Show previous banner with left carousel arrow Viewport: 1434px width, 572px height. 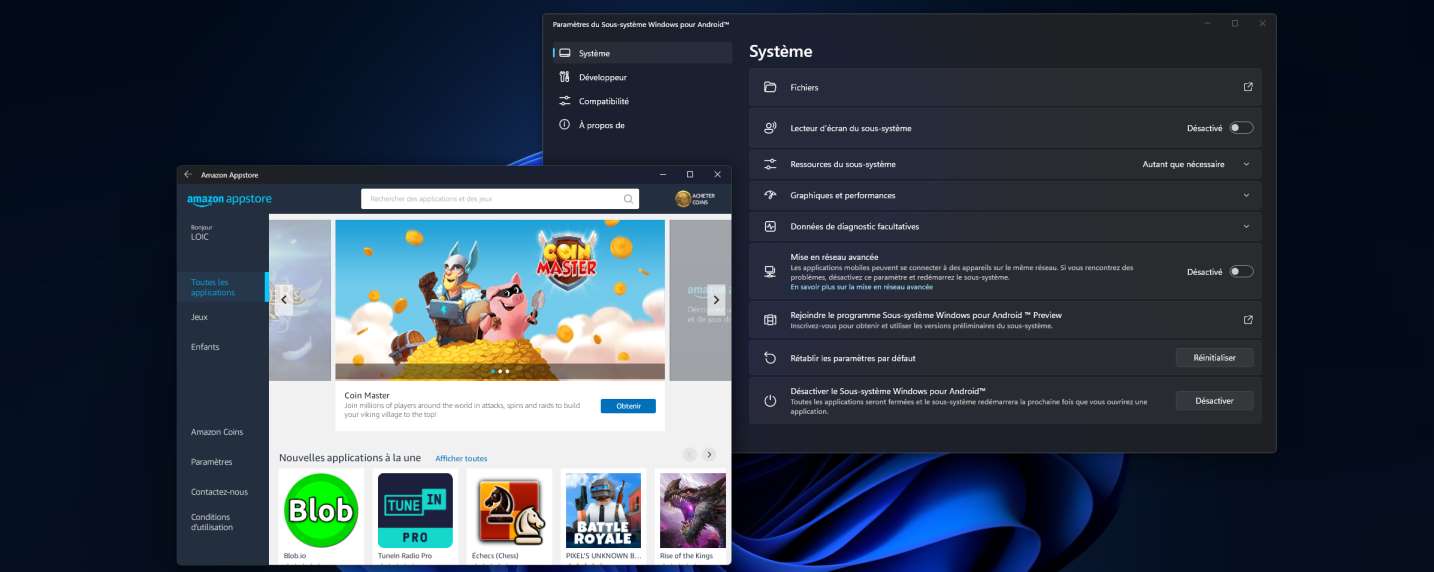284,299
